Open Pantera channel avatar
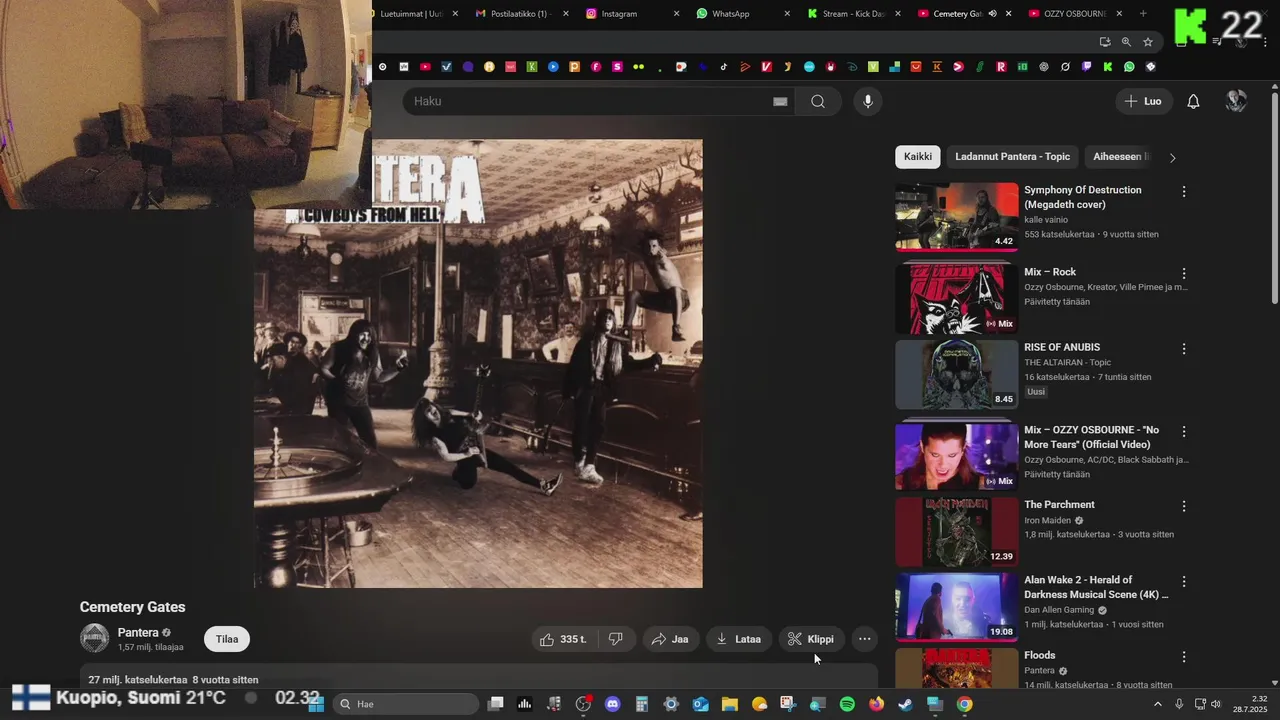Screen dimensions: 1280x720 (x=94, y=638)
